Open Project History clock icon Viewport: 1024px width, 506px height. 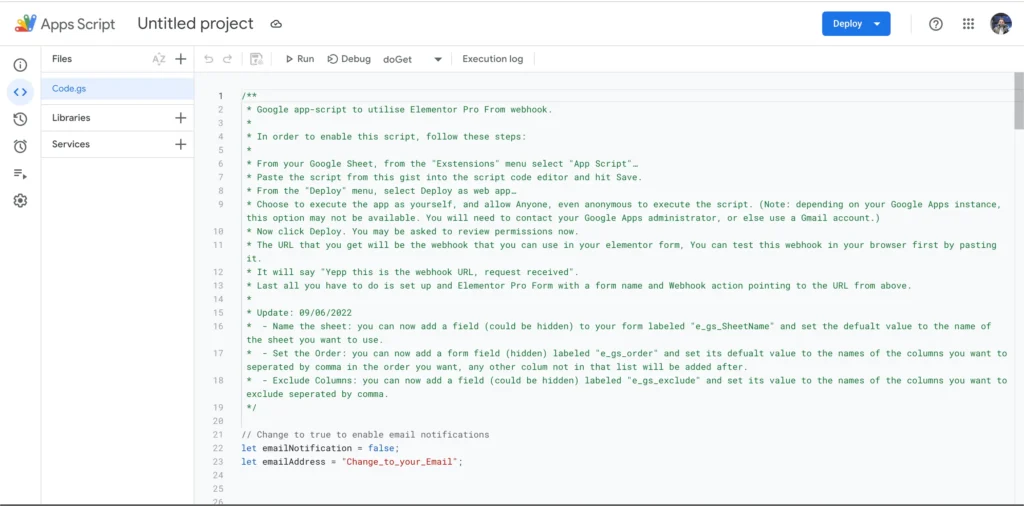[x=20, y=119]
